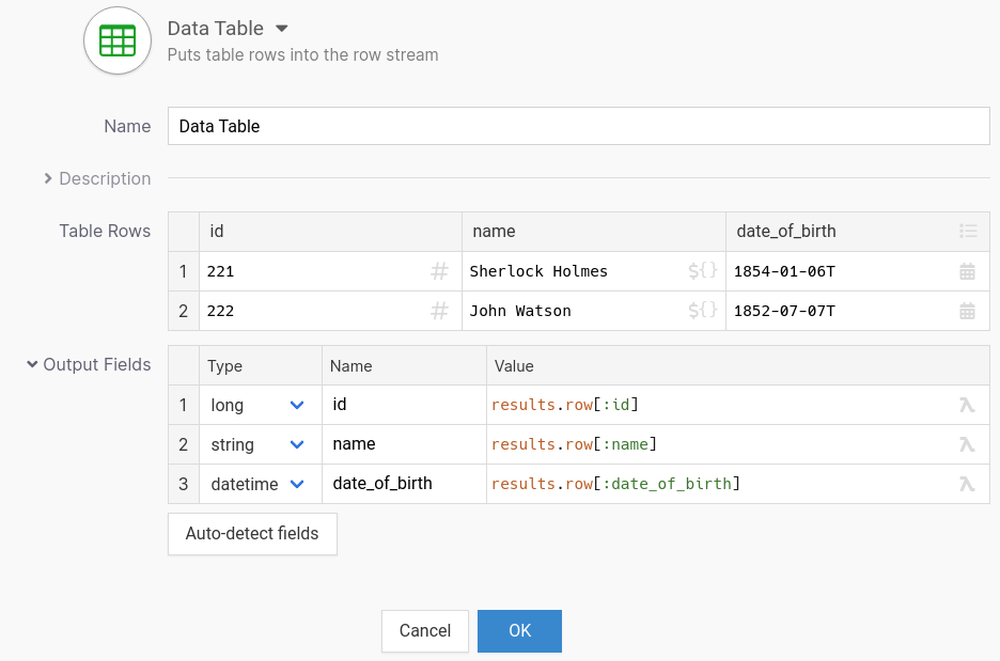
Task: Select Table Rows row number 1
Action: 184,272
